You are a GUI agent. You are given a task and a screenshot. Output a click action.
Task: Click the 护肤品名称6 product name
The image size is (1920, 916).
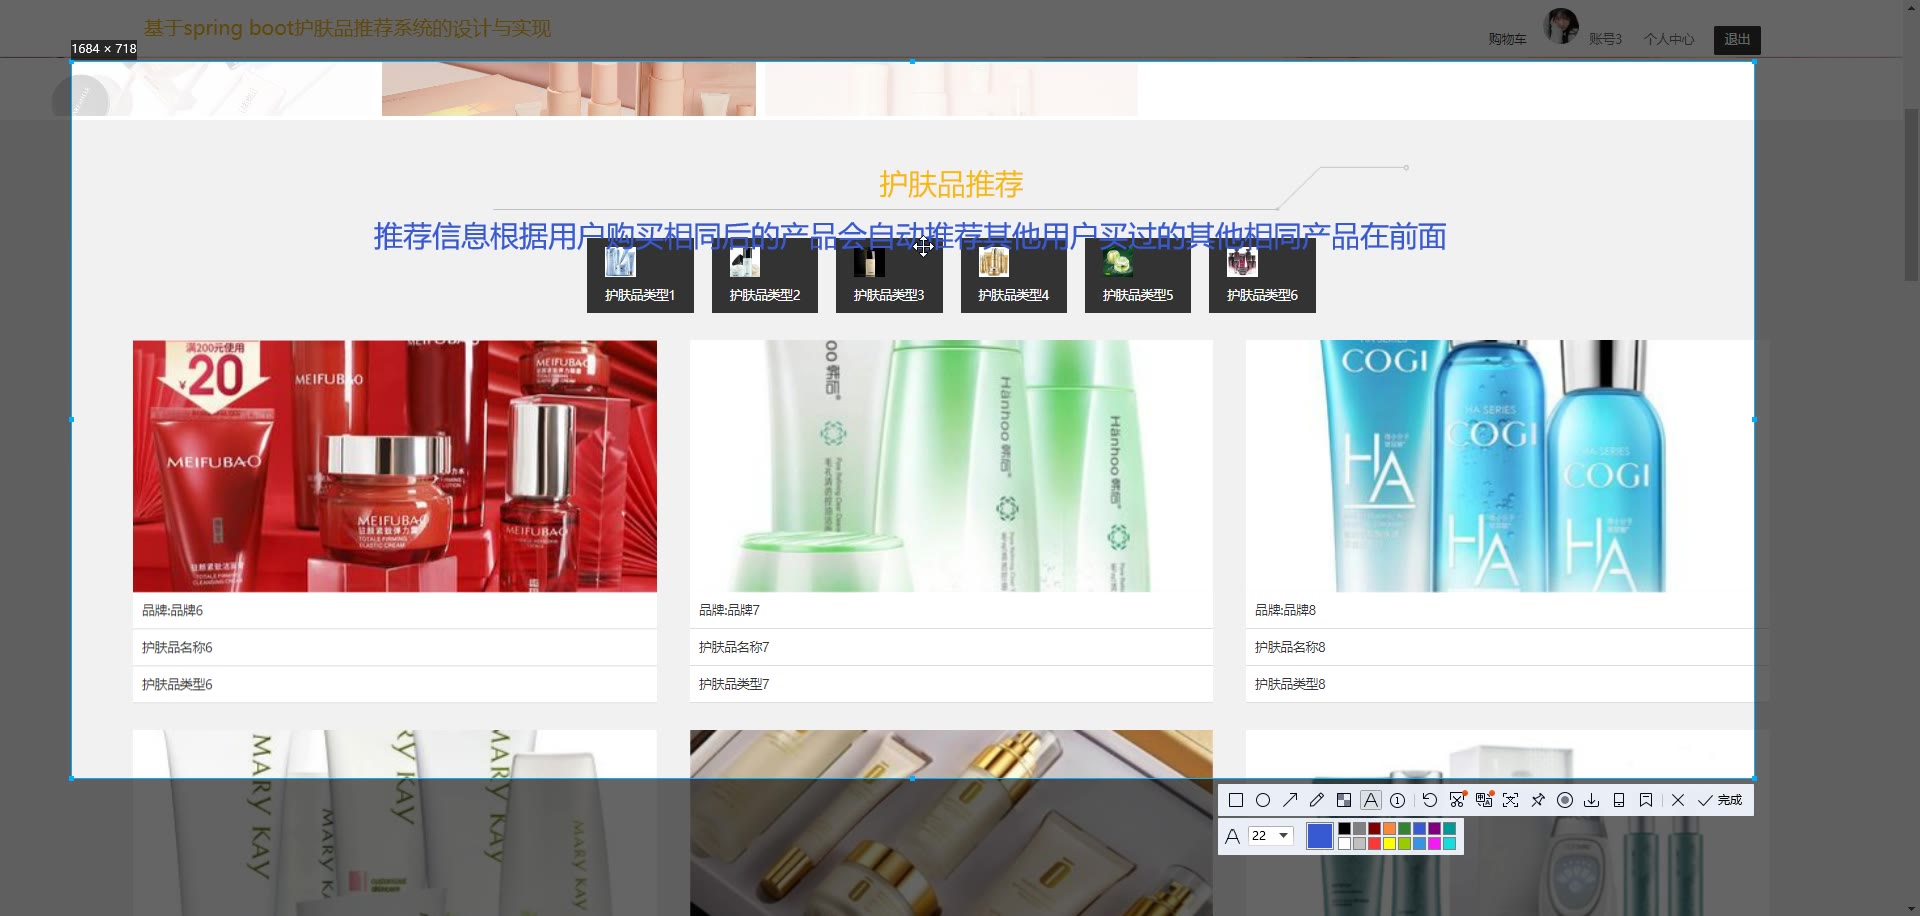[177, 647]
